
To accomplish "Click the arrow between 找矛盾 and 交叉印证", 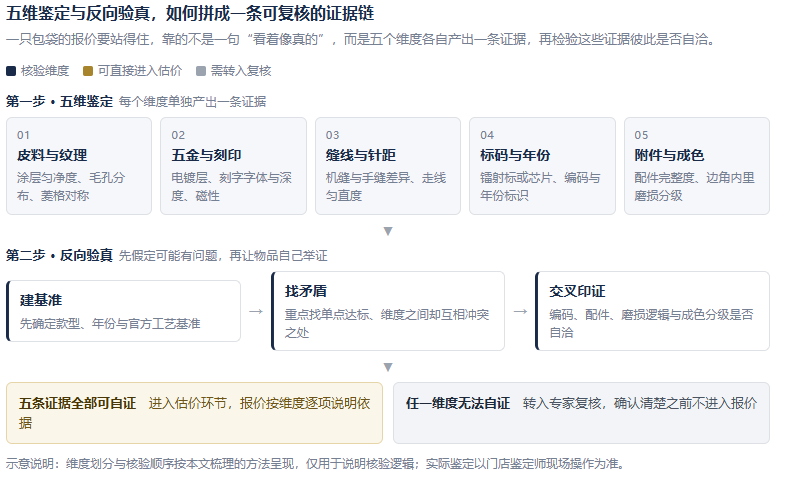I will click(520, 311).
